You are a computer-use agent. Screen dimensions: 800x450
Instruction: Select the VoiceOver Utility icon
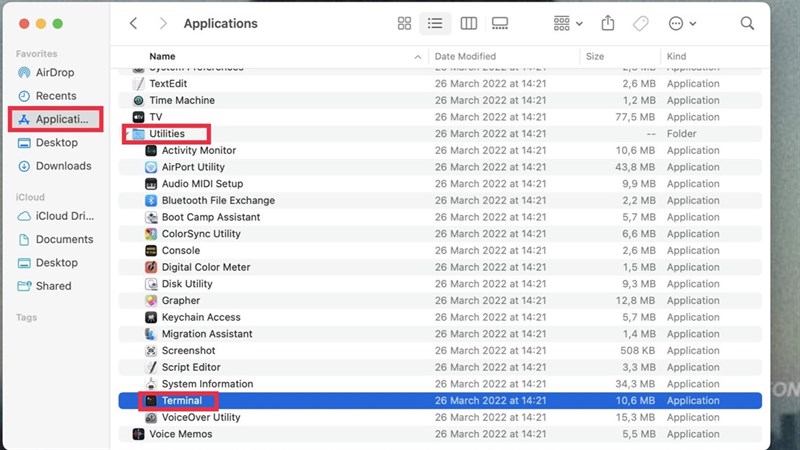click(151, 417)
